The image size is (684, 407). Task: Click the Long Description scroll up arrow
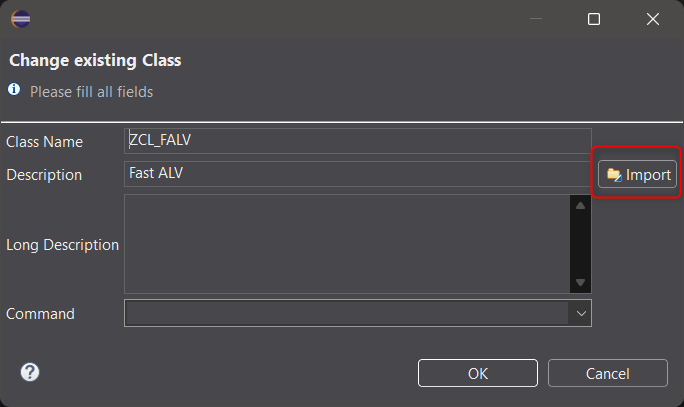point(580,205)
